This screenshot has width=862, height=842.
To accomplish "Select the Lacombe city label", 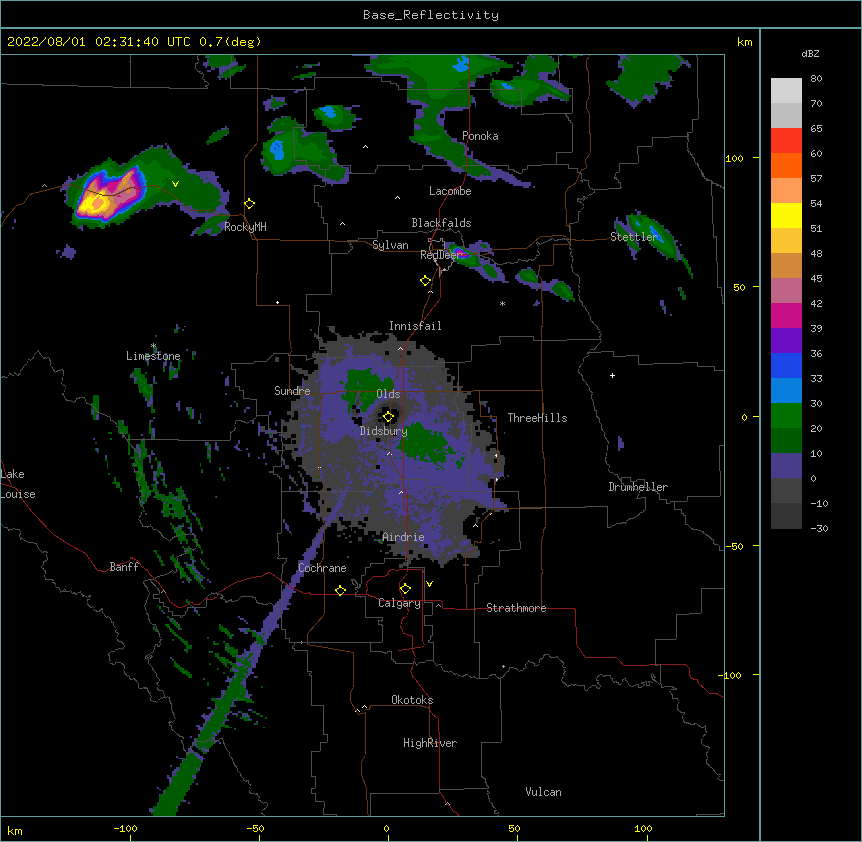I will click(450, 191).
